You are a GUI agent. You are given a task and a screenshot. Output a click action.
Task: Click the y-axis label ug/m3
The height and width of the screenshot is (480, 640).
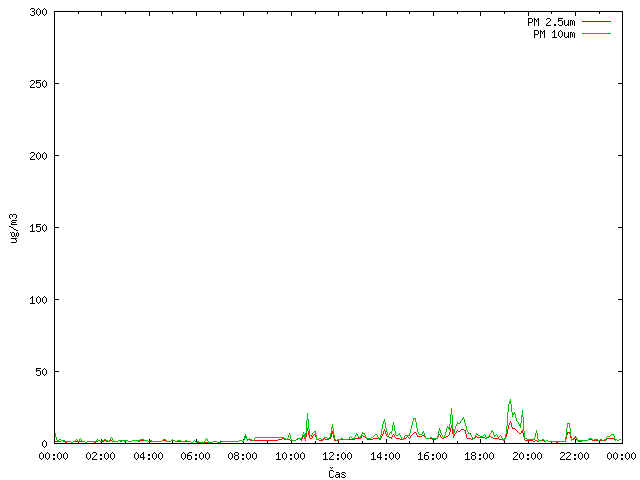tap(14, 228)
